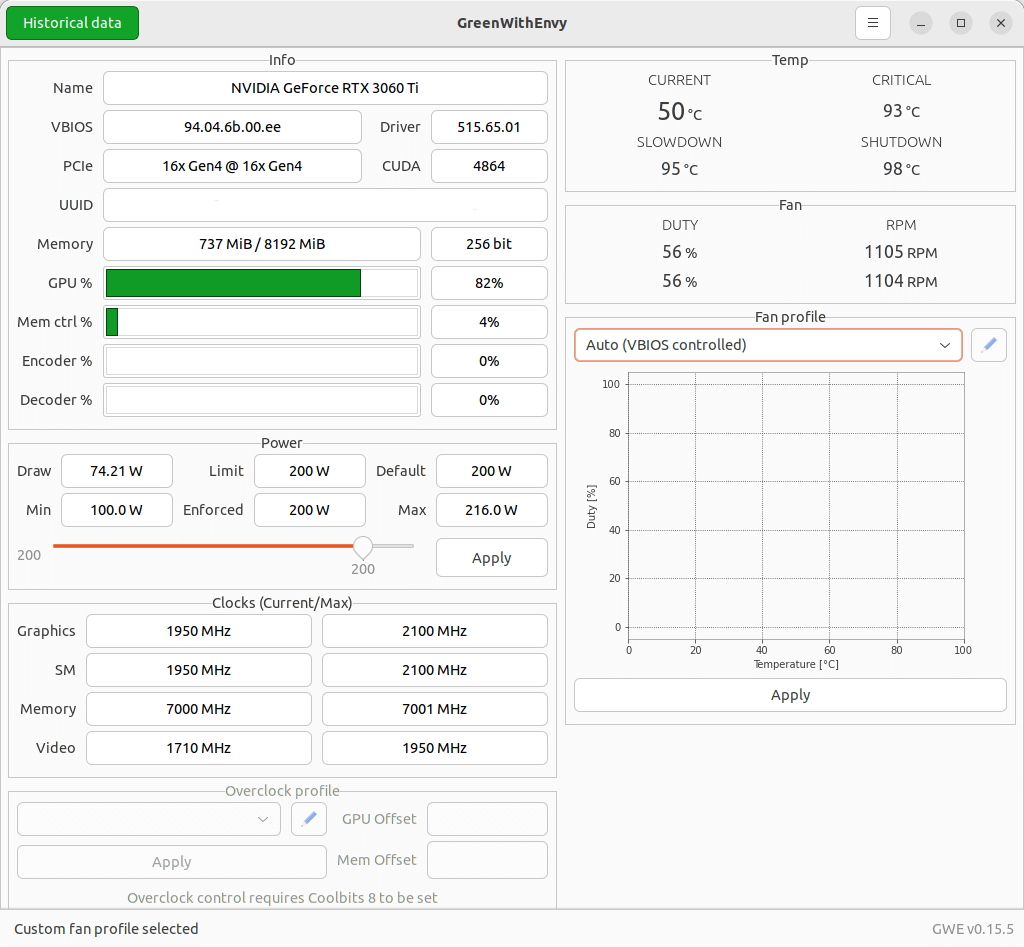Screen dimensions: 1024x947
Task: Close the GreenWithEnvy window
Action: 1000,24
